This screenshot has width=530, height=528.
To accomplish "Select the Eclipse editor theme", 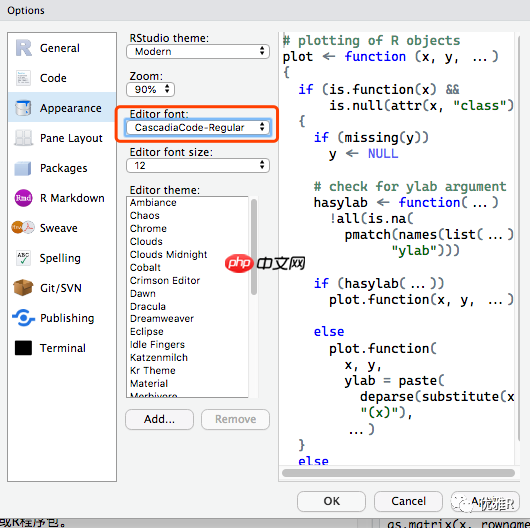I will pos(188,332).
